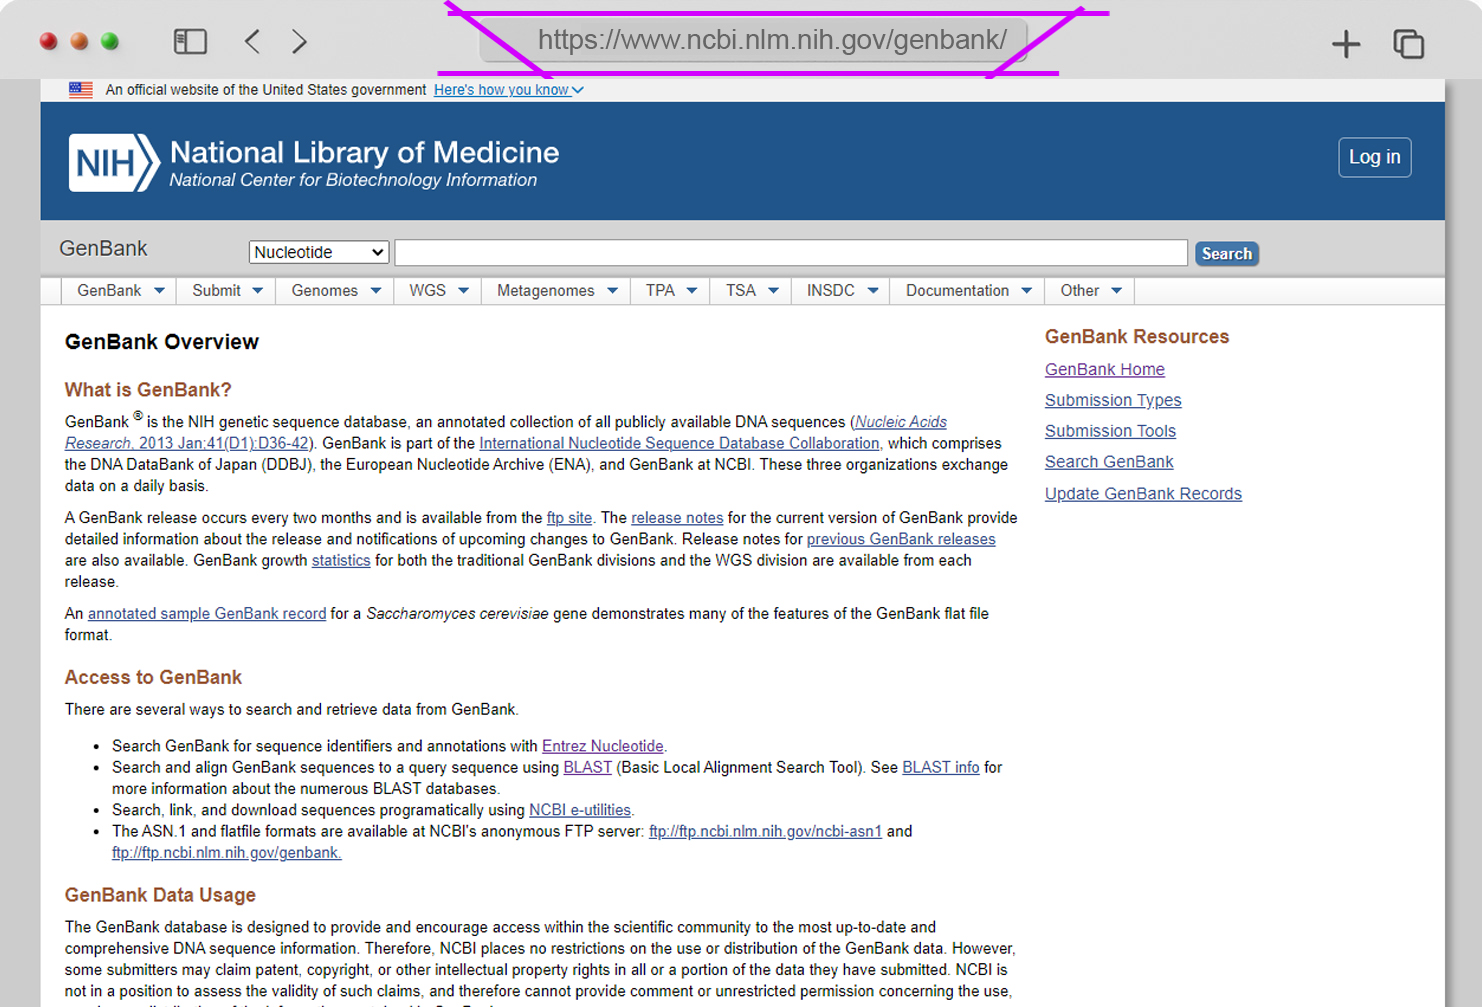Click the NIH logo
The height and width of the screenshot is (1007, 1482).
[113, 162]
